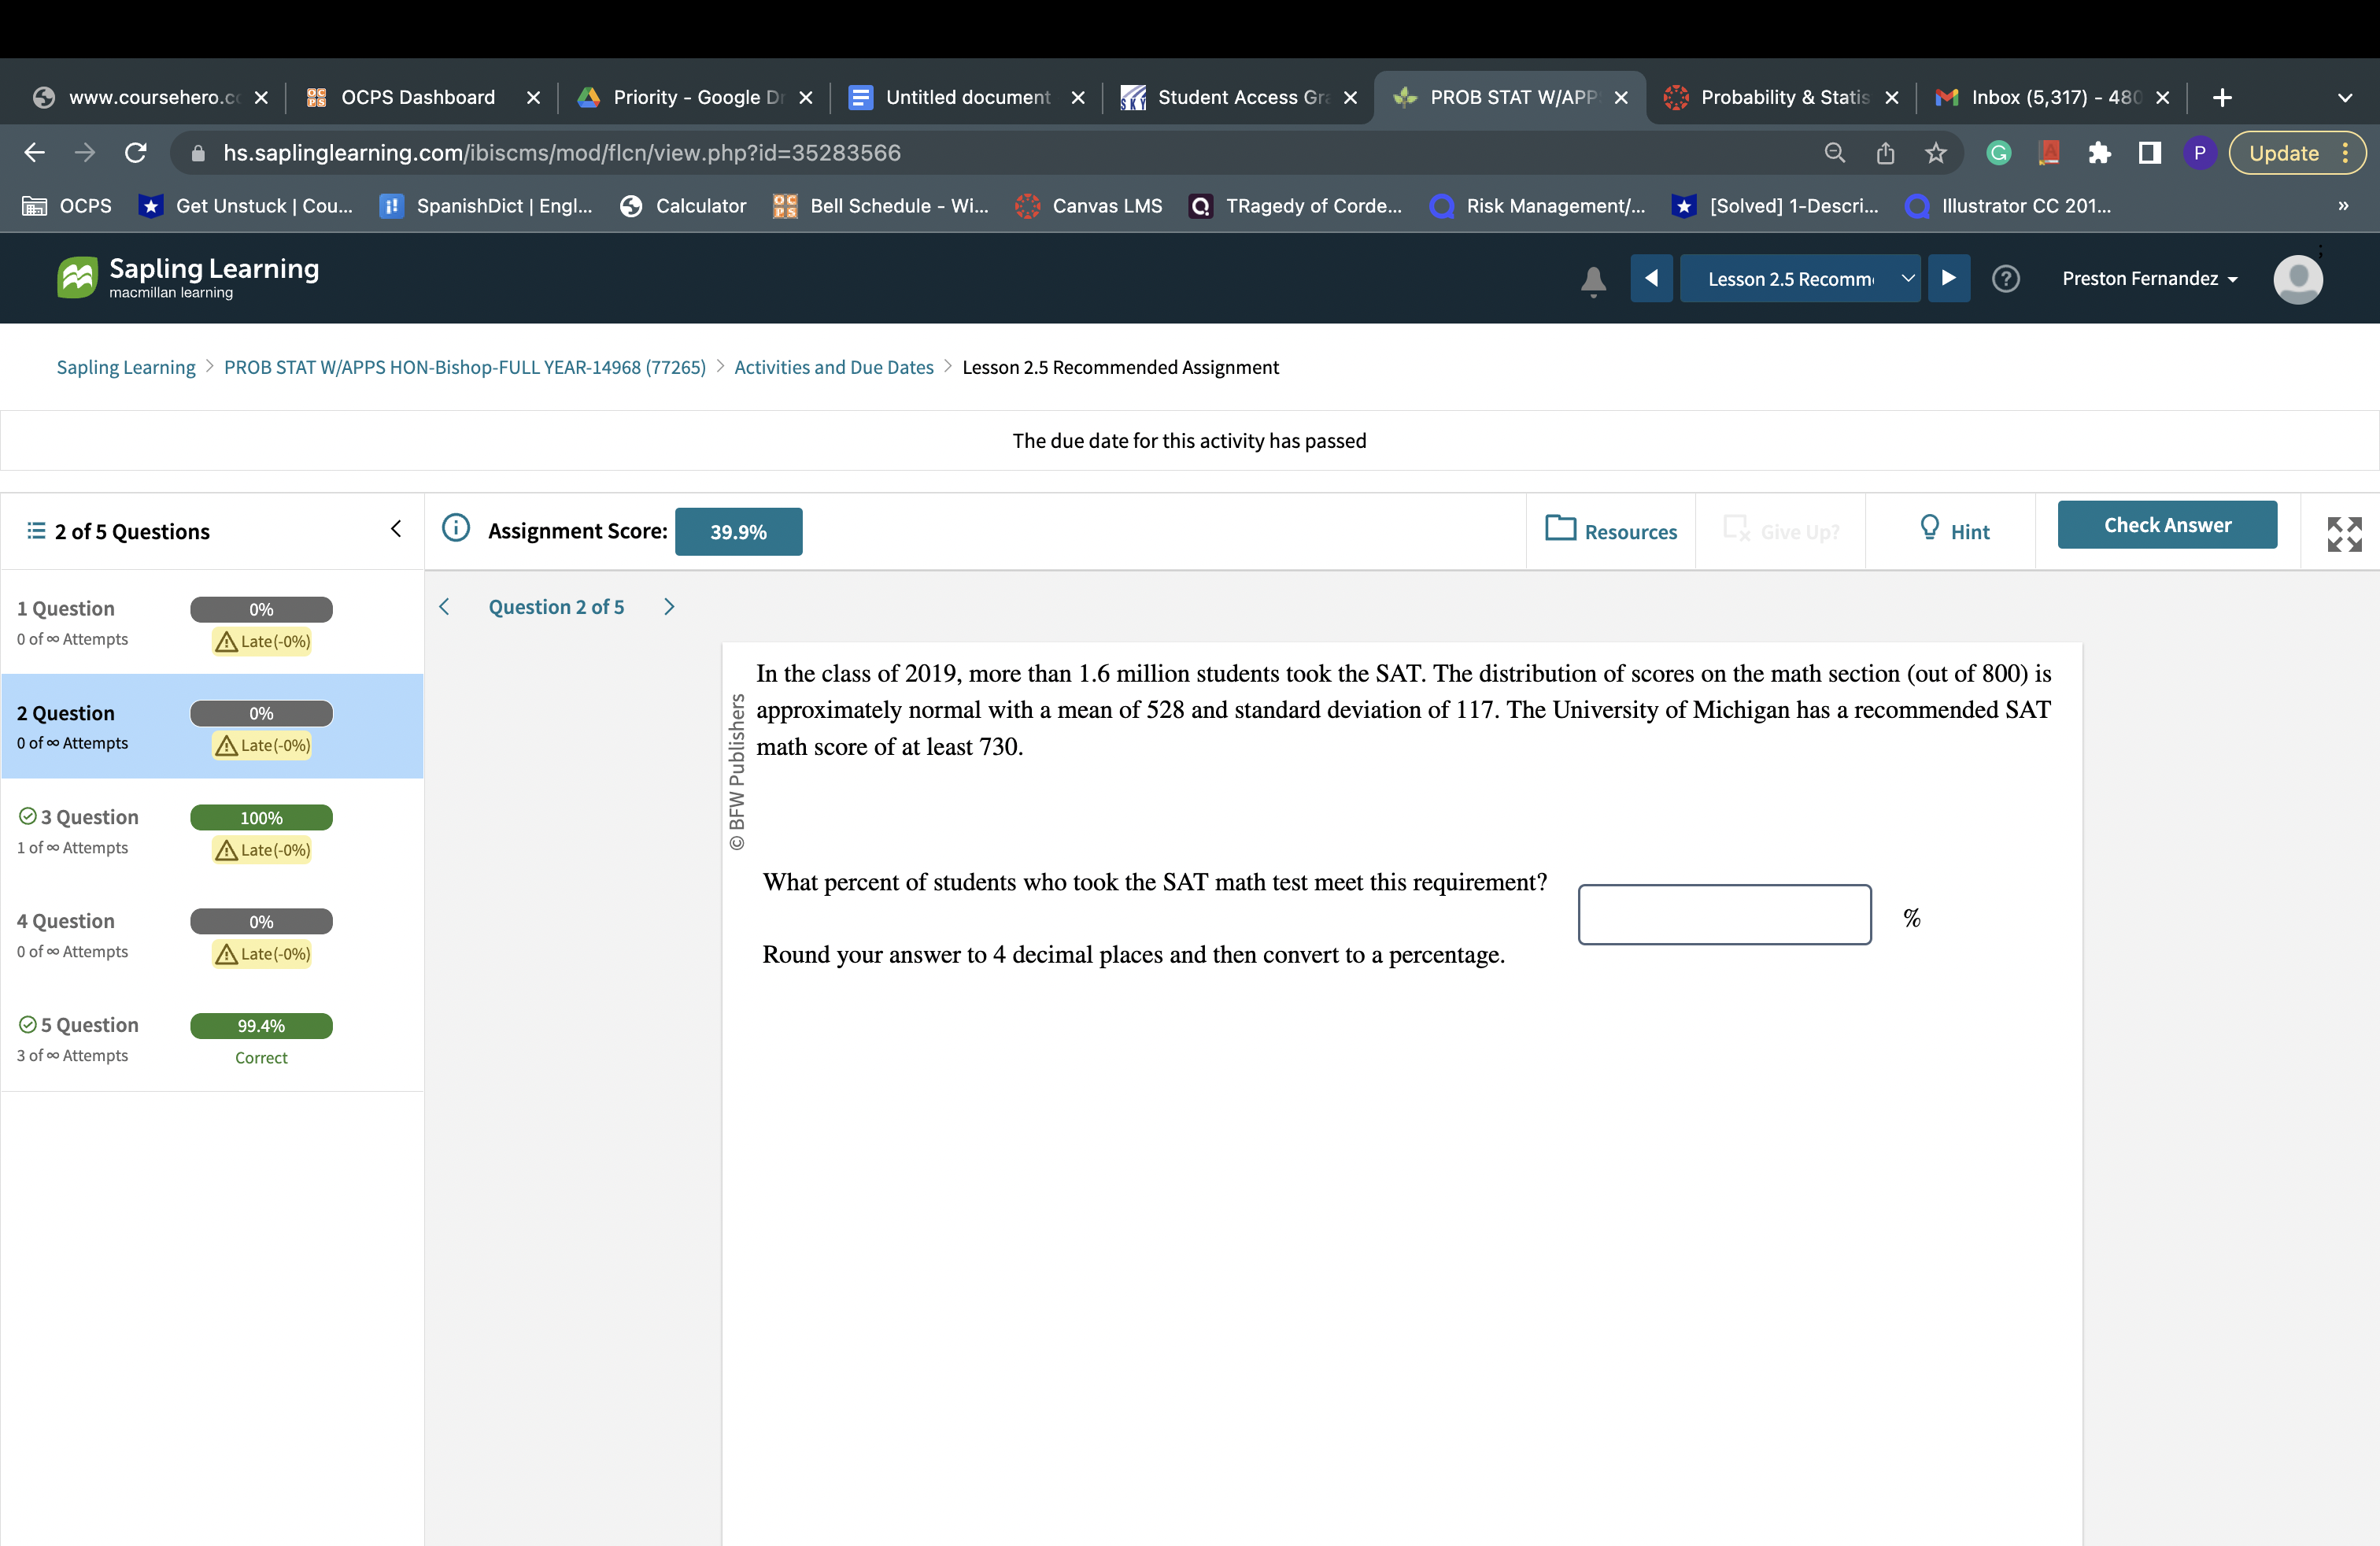Go to previous activity arrow button
The height and width of the screenshot is (1546, 2380).
(1651, 278)
